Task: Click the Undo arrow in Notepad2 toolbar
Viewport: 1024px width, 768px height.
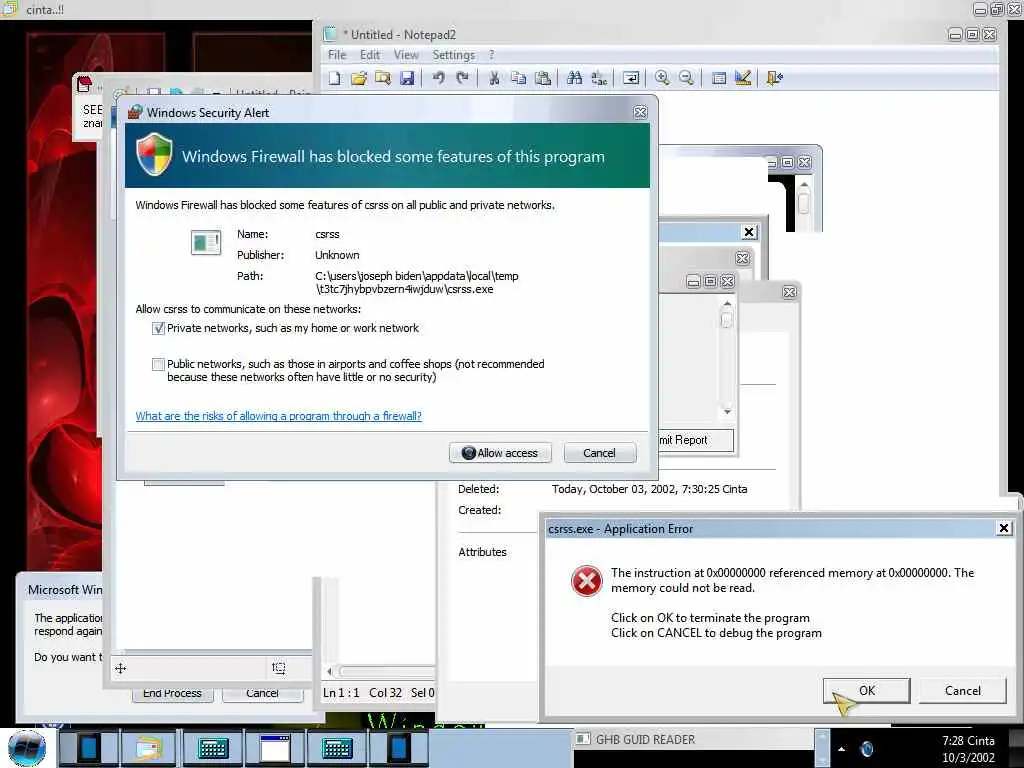Action: [438, 78]
